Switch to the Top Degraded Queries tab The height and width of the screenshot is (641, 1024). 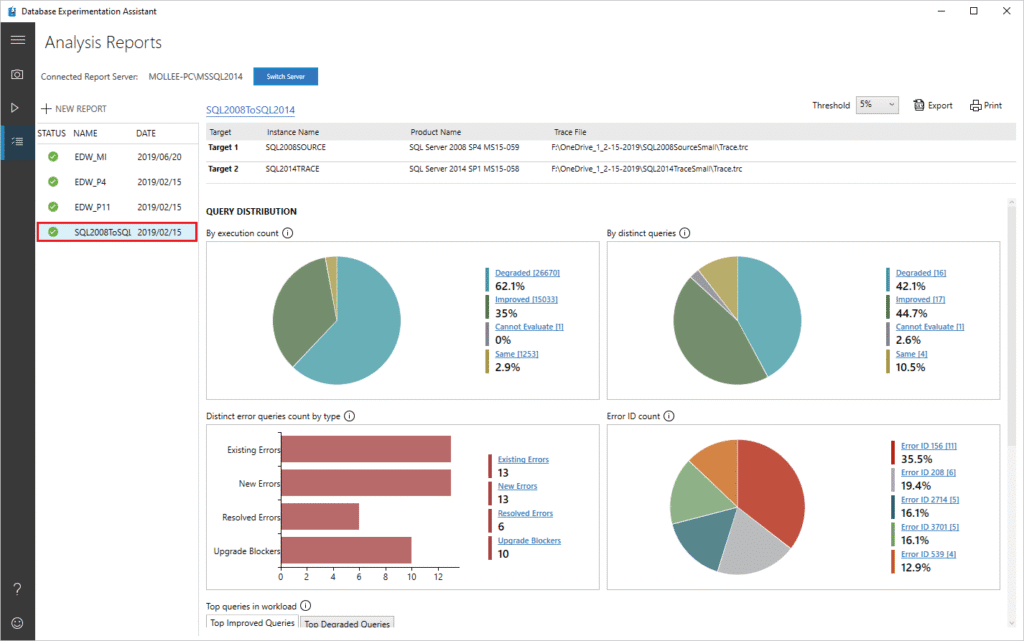tap(347, 622)
